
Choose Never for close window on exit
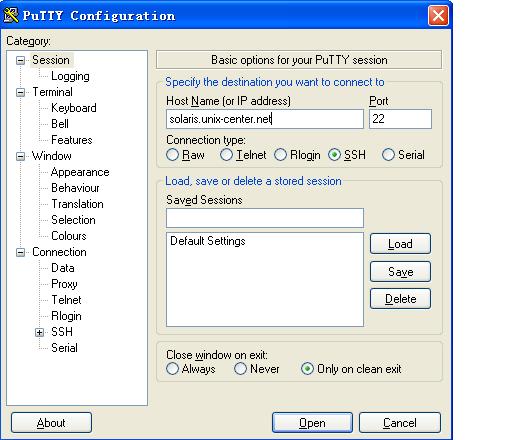pos(240,369)
